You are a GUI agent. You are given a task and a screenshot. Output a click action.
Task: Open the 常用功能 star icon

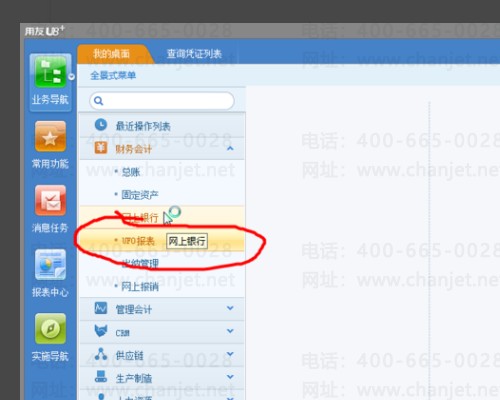(x=50, y=137)
